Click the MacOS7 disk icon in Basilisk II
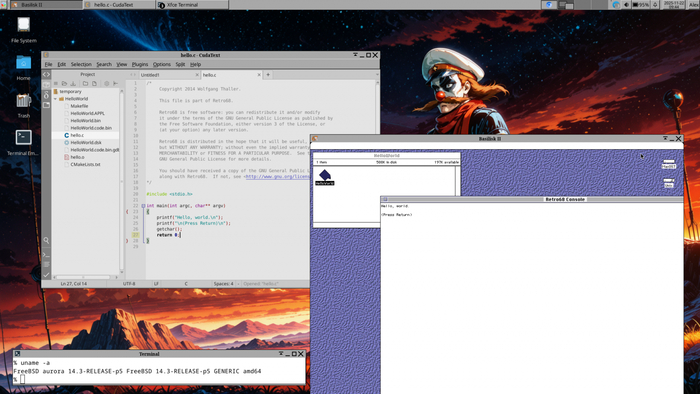This screenshot has height=394, width=700. coord(669,163)
